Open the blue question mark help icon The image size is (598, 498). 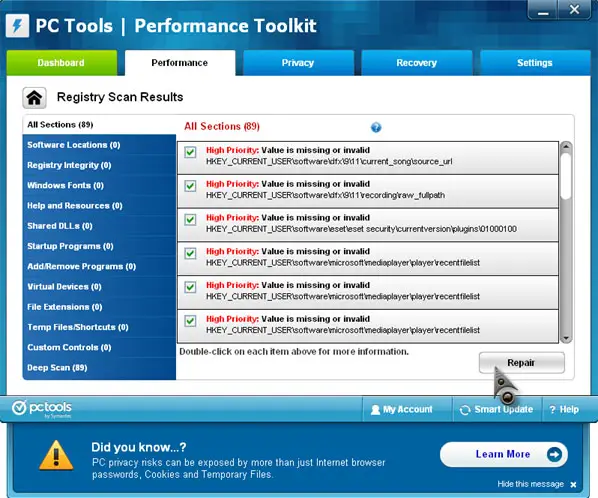(x=376, y=127)
